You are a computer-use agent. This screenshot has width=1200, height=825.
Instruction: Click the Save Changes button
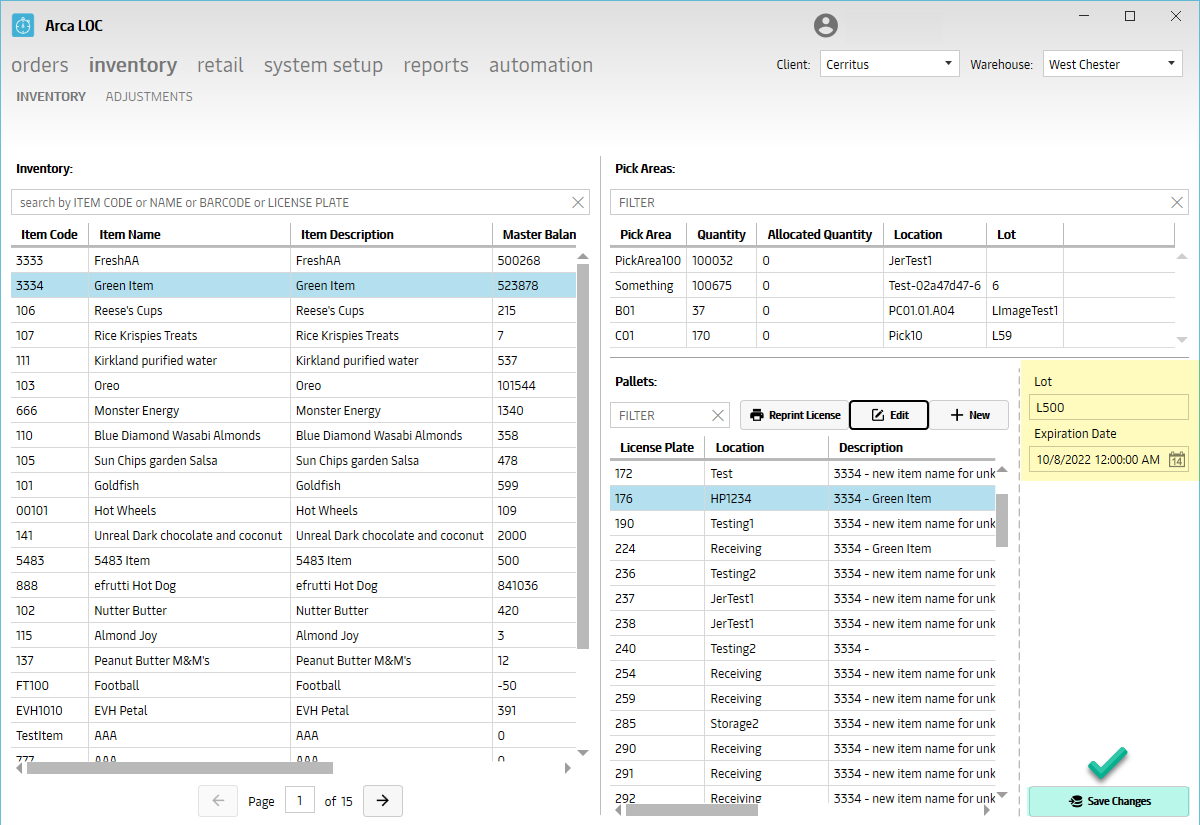(x=1108, y=801)
